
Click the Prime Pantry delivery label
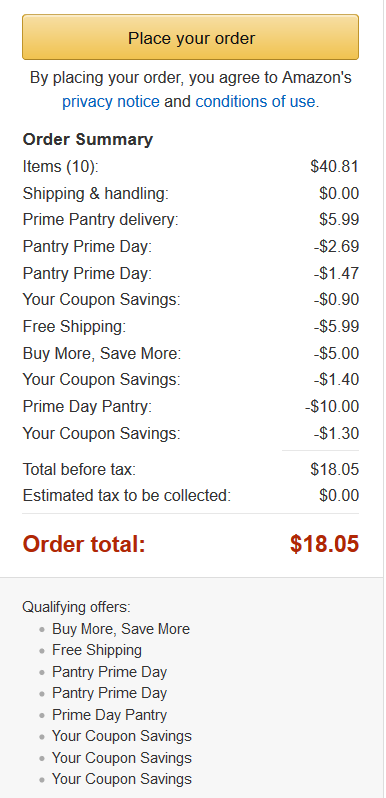pyautogui.click(x=101, y=220)
